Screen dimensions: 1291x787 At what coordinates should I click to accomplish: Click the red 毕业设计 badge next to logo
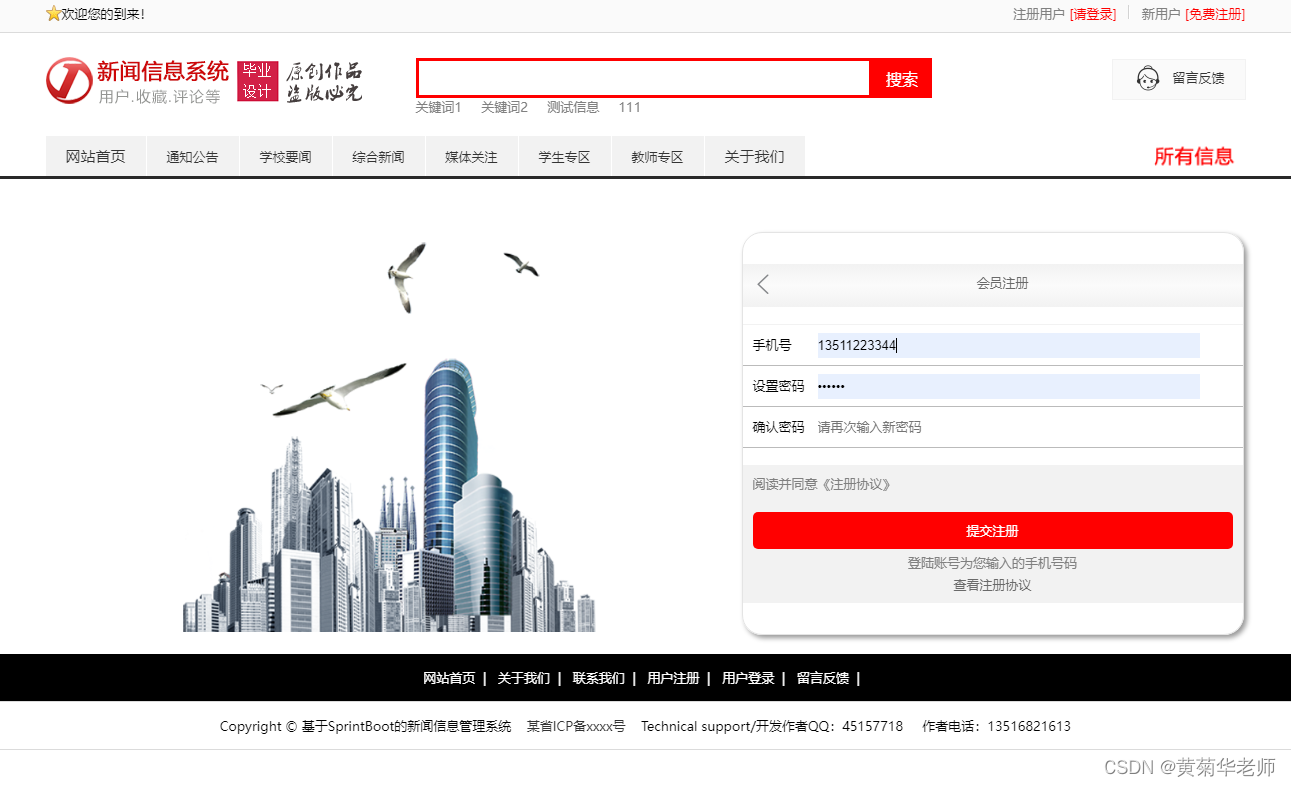click(x=258, y=80)
